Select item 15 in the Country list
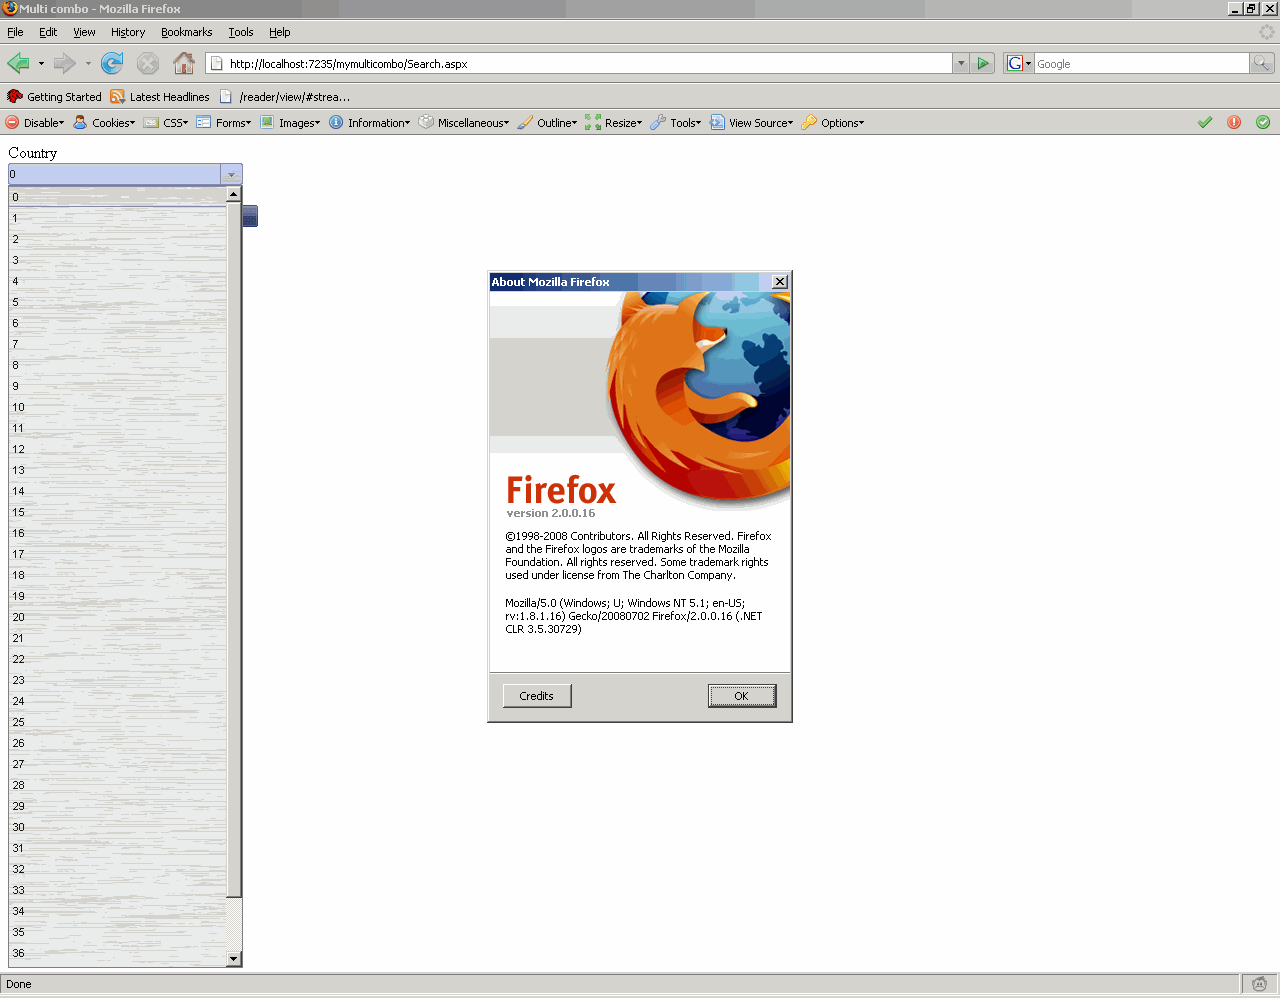This screenshot has height=998, width=1280. point(118,512)
